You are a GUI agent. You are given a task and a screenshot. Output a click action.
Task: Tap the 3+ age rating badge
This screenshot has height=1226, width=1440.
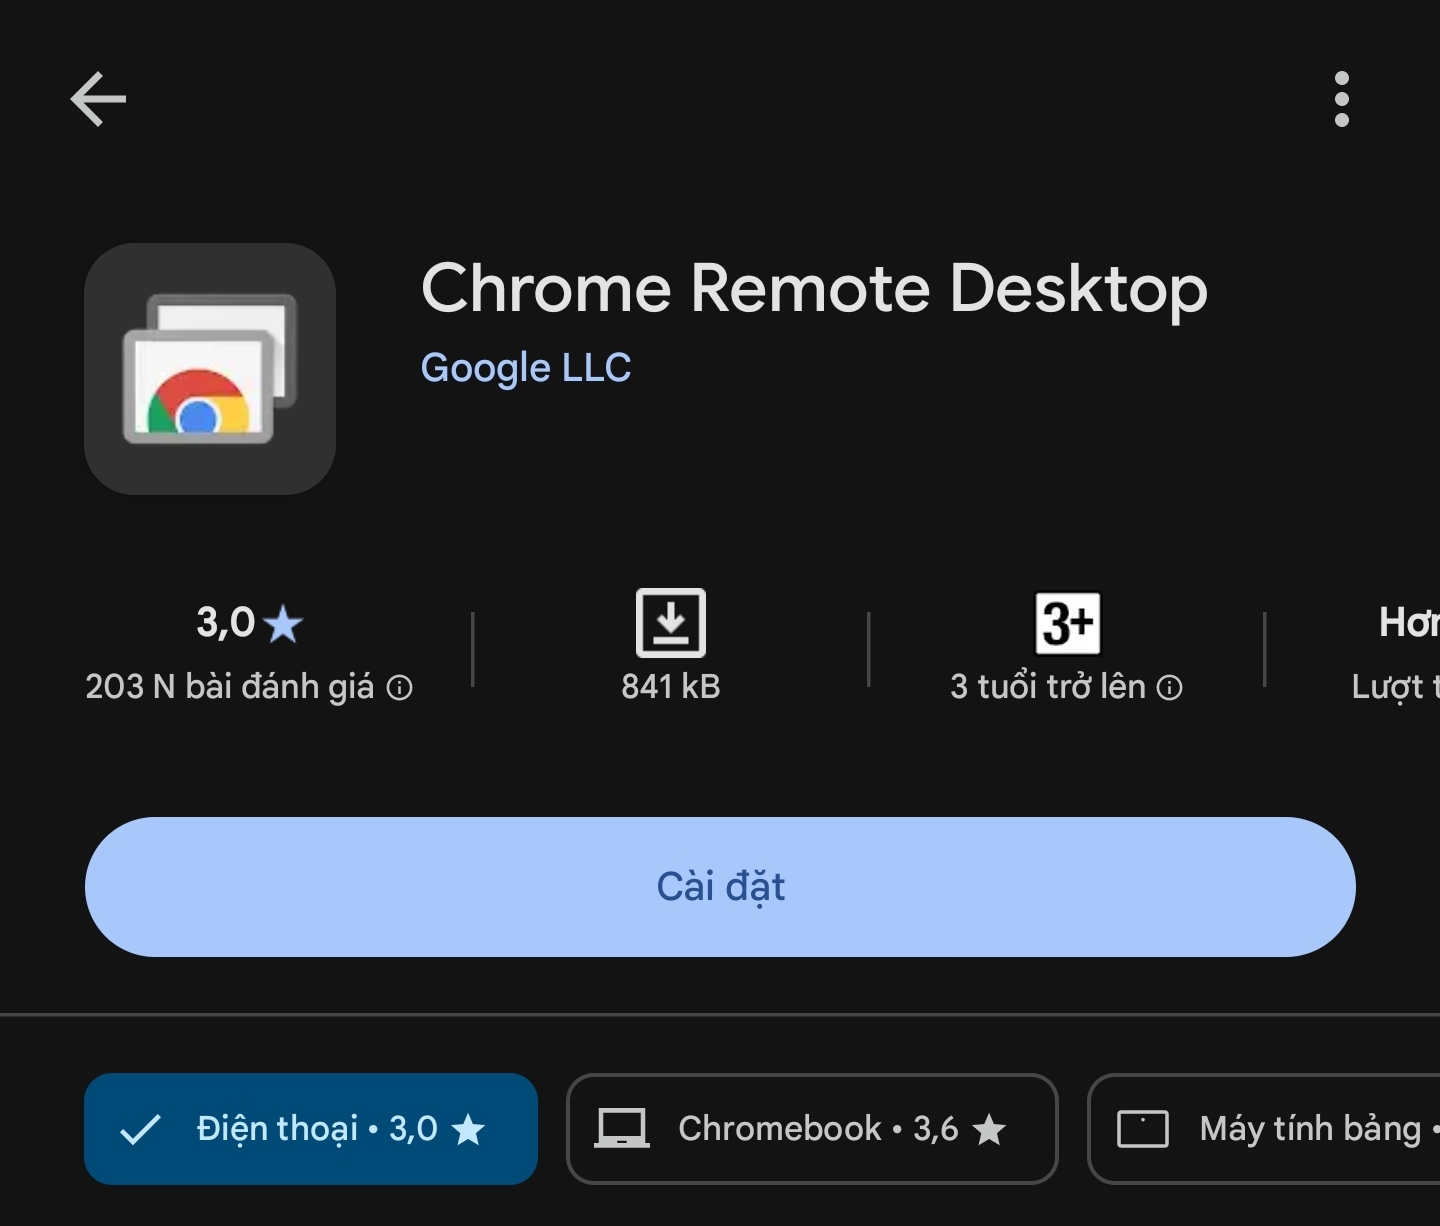click(x=1067, y=623)
